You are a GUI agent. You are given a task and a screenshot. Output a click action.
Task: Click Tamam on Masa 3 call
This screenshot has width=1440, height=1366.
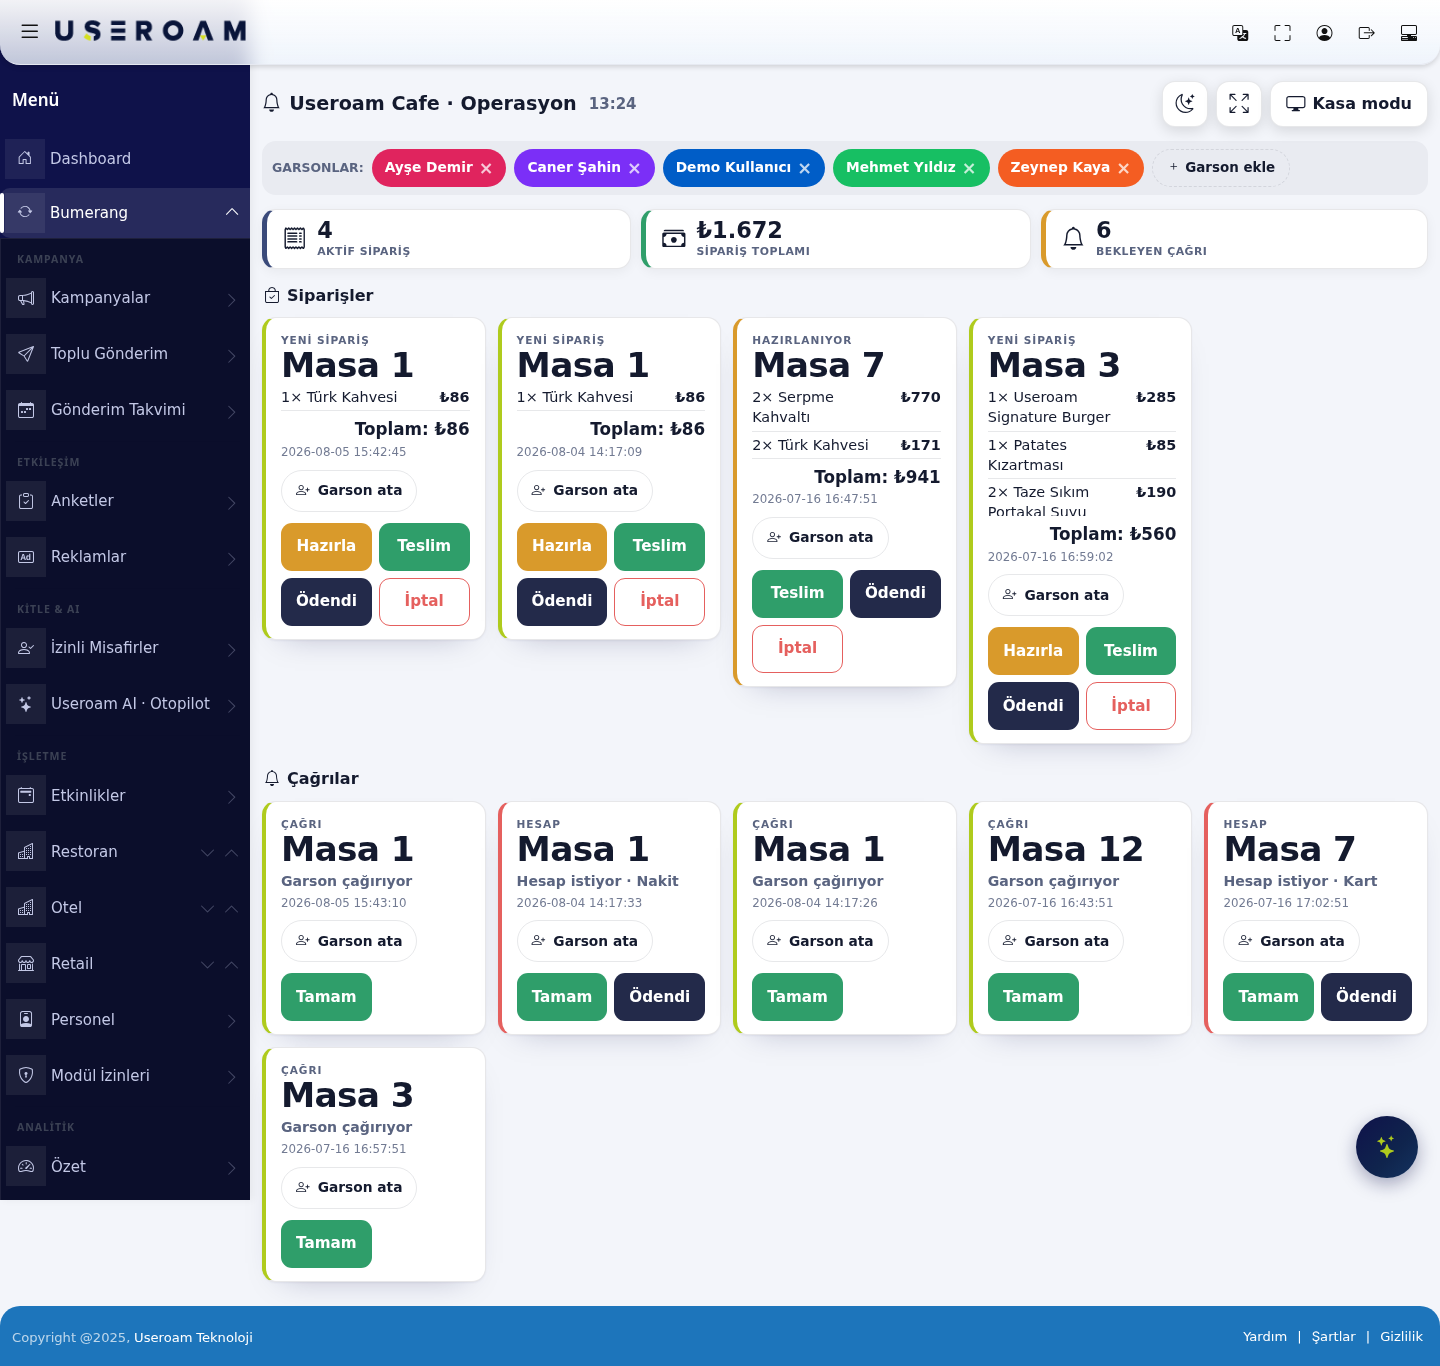coord(326,1243)
